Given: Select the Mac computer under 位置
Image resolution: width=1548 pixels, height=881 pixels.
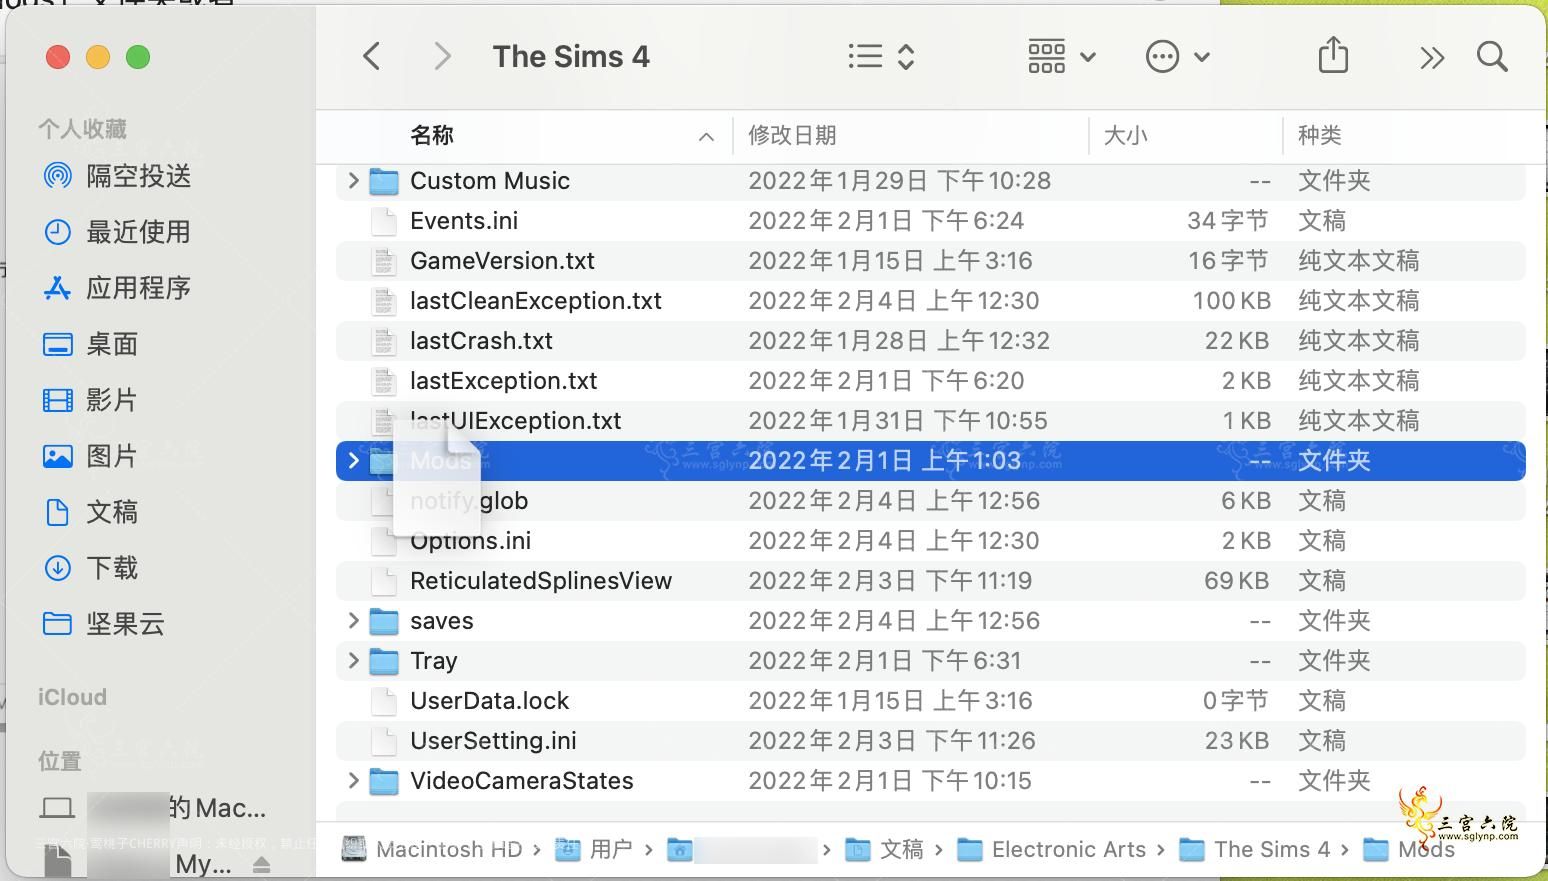Looking at the screenshot, I should [x=153, y=807].
